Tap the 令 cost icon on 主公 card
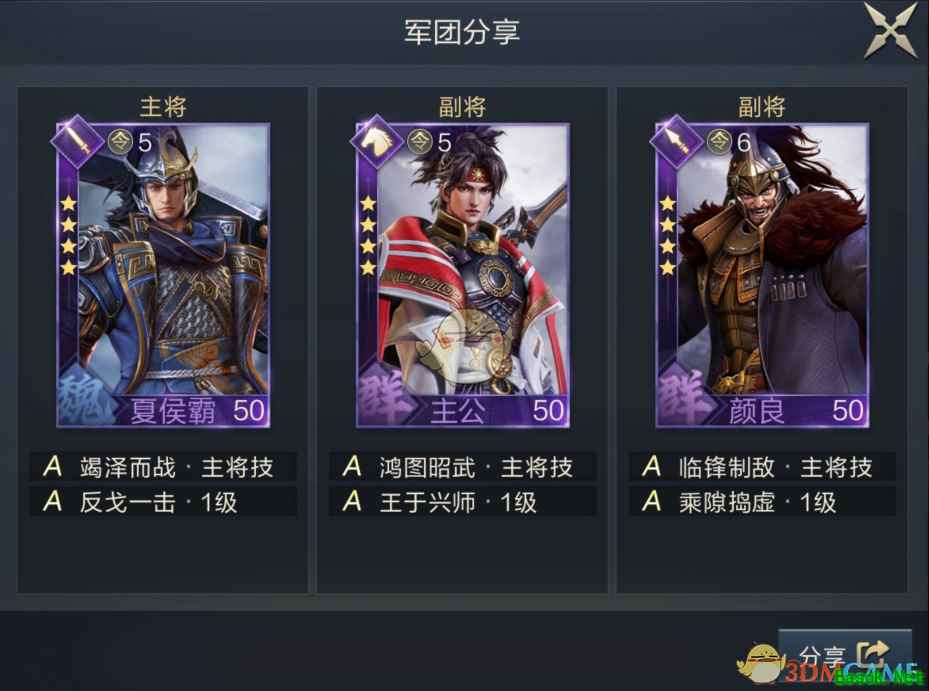Screen dimensions: 929x691 click(x=419, y=142)
